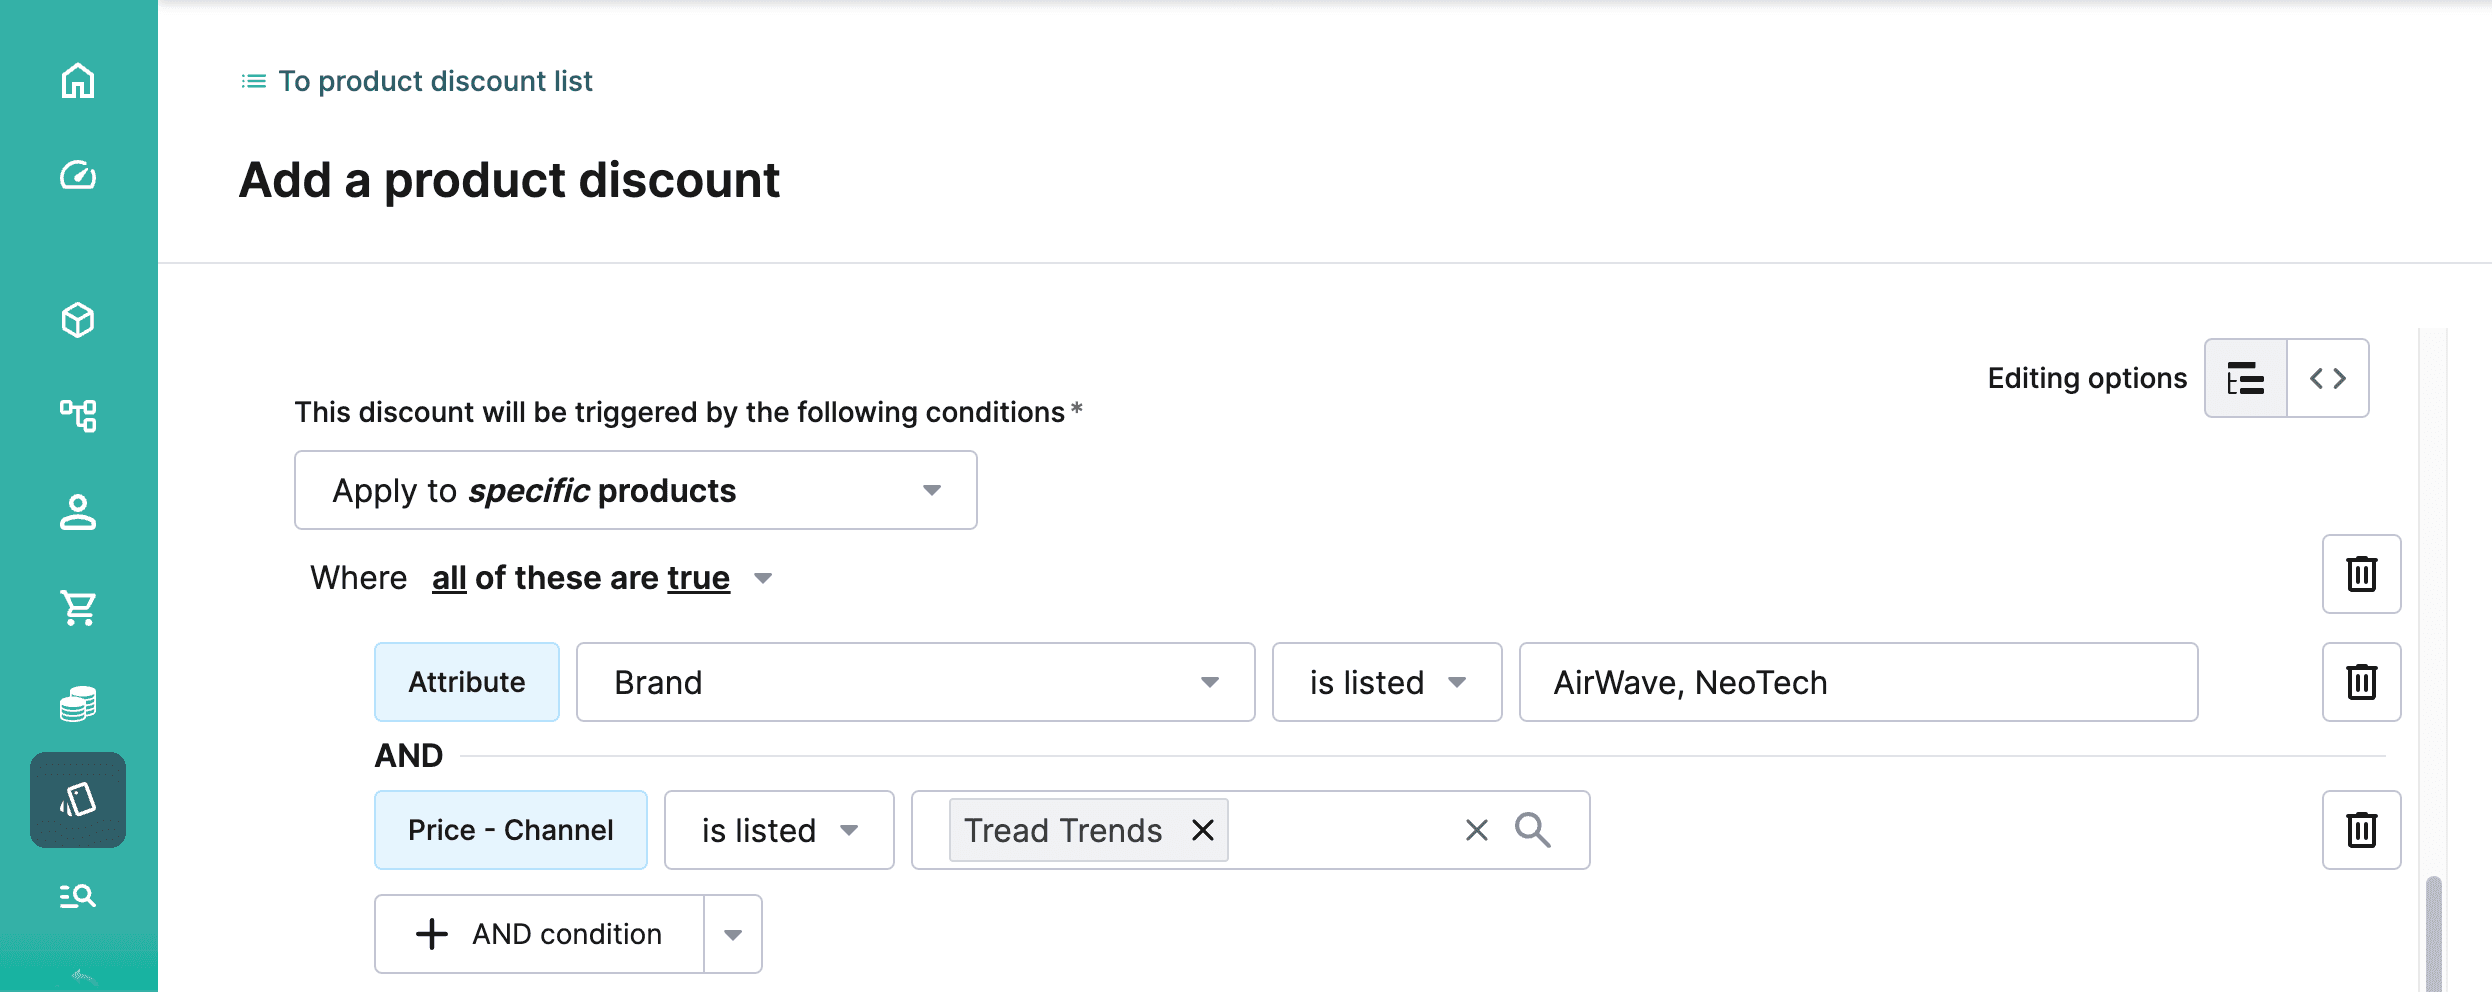The image size is (2492, 992).
Task: Expand the Apply to specific products dropdown
Action: coord(636,490)
